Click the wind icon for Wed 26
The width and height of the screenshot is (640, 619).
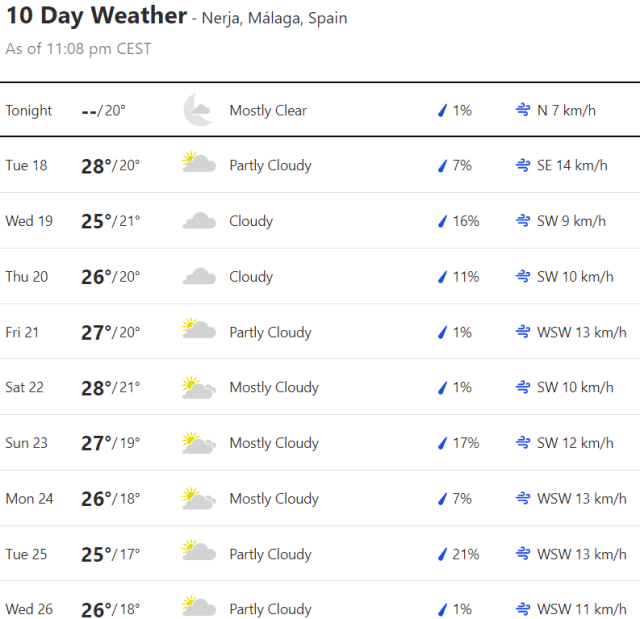[522, 609]
